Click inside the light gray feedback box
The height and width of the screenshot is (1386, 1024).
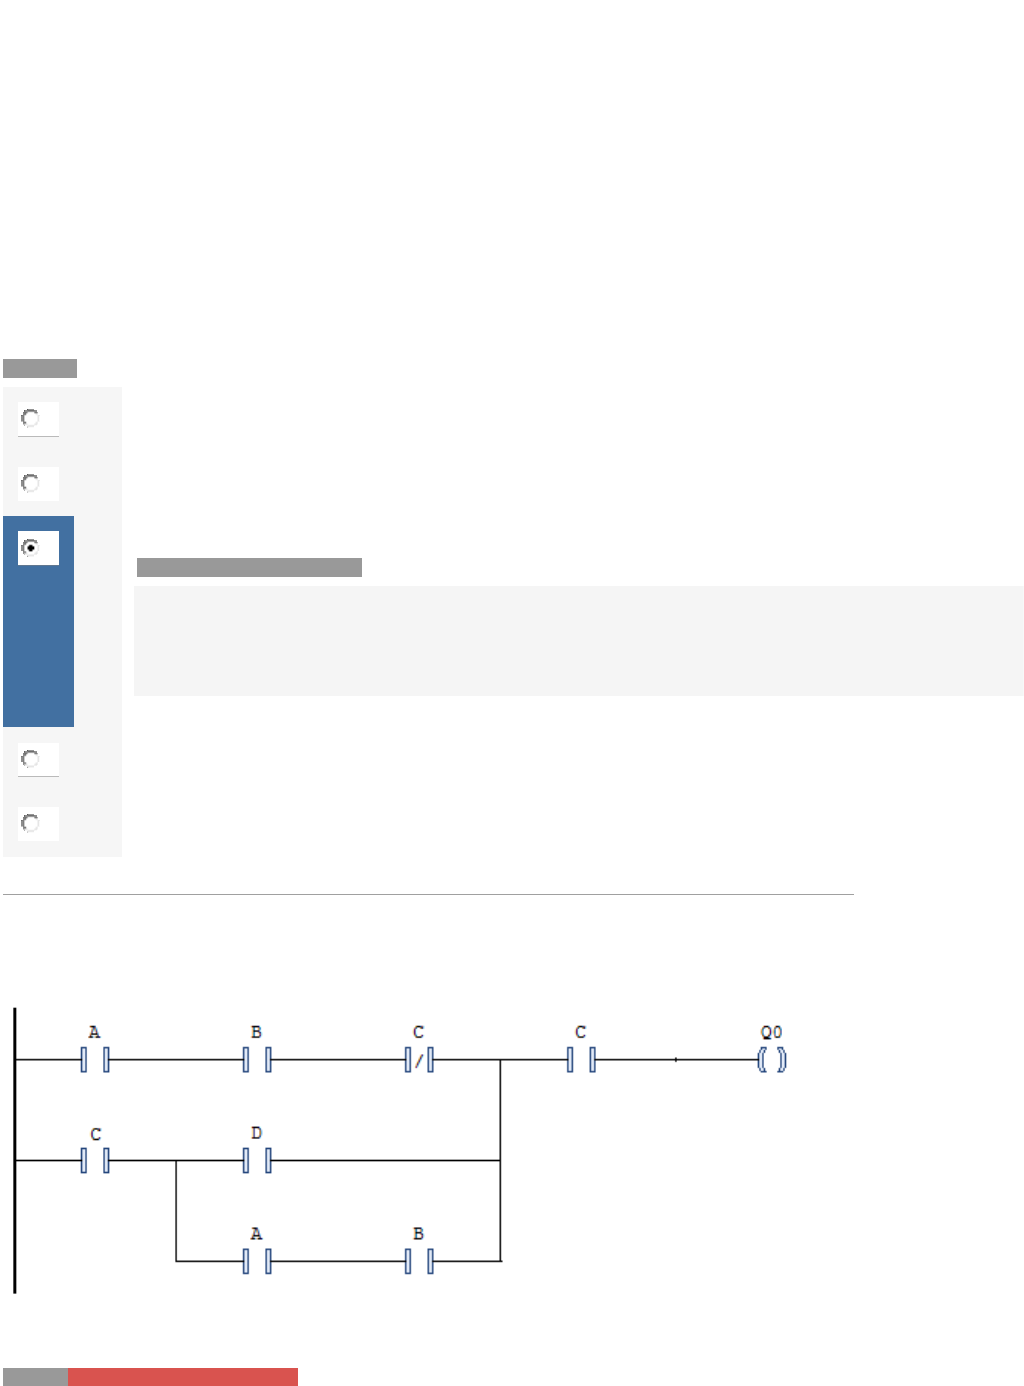(x=578, y=640)
